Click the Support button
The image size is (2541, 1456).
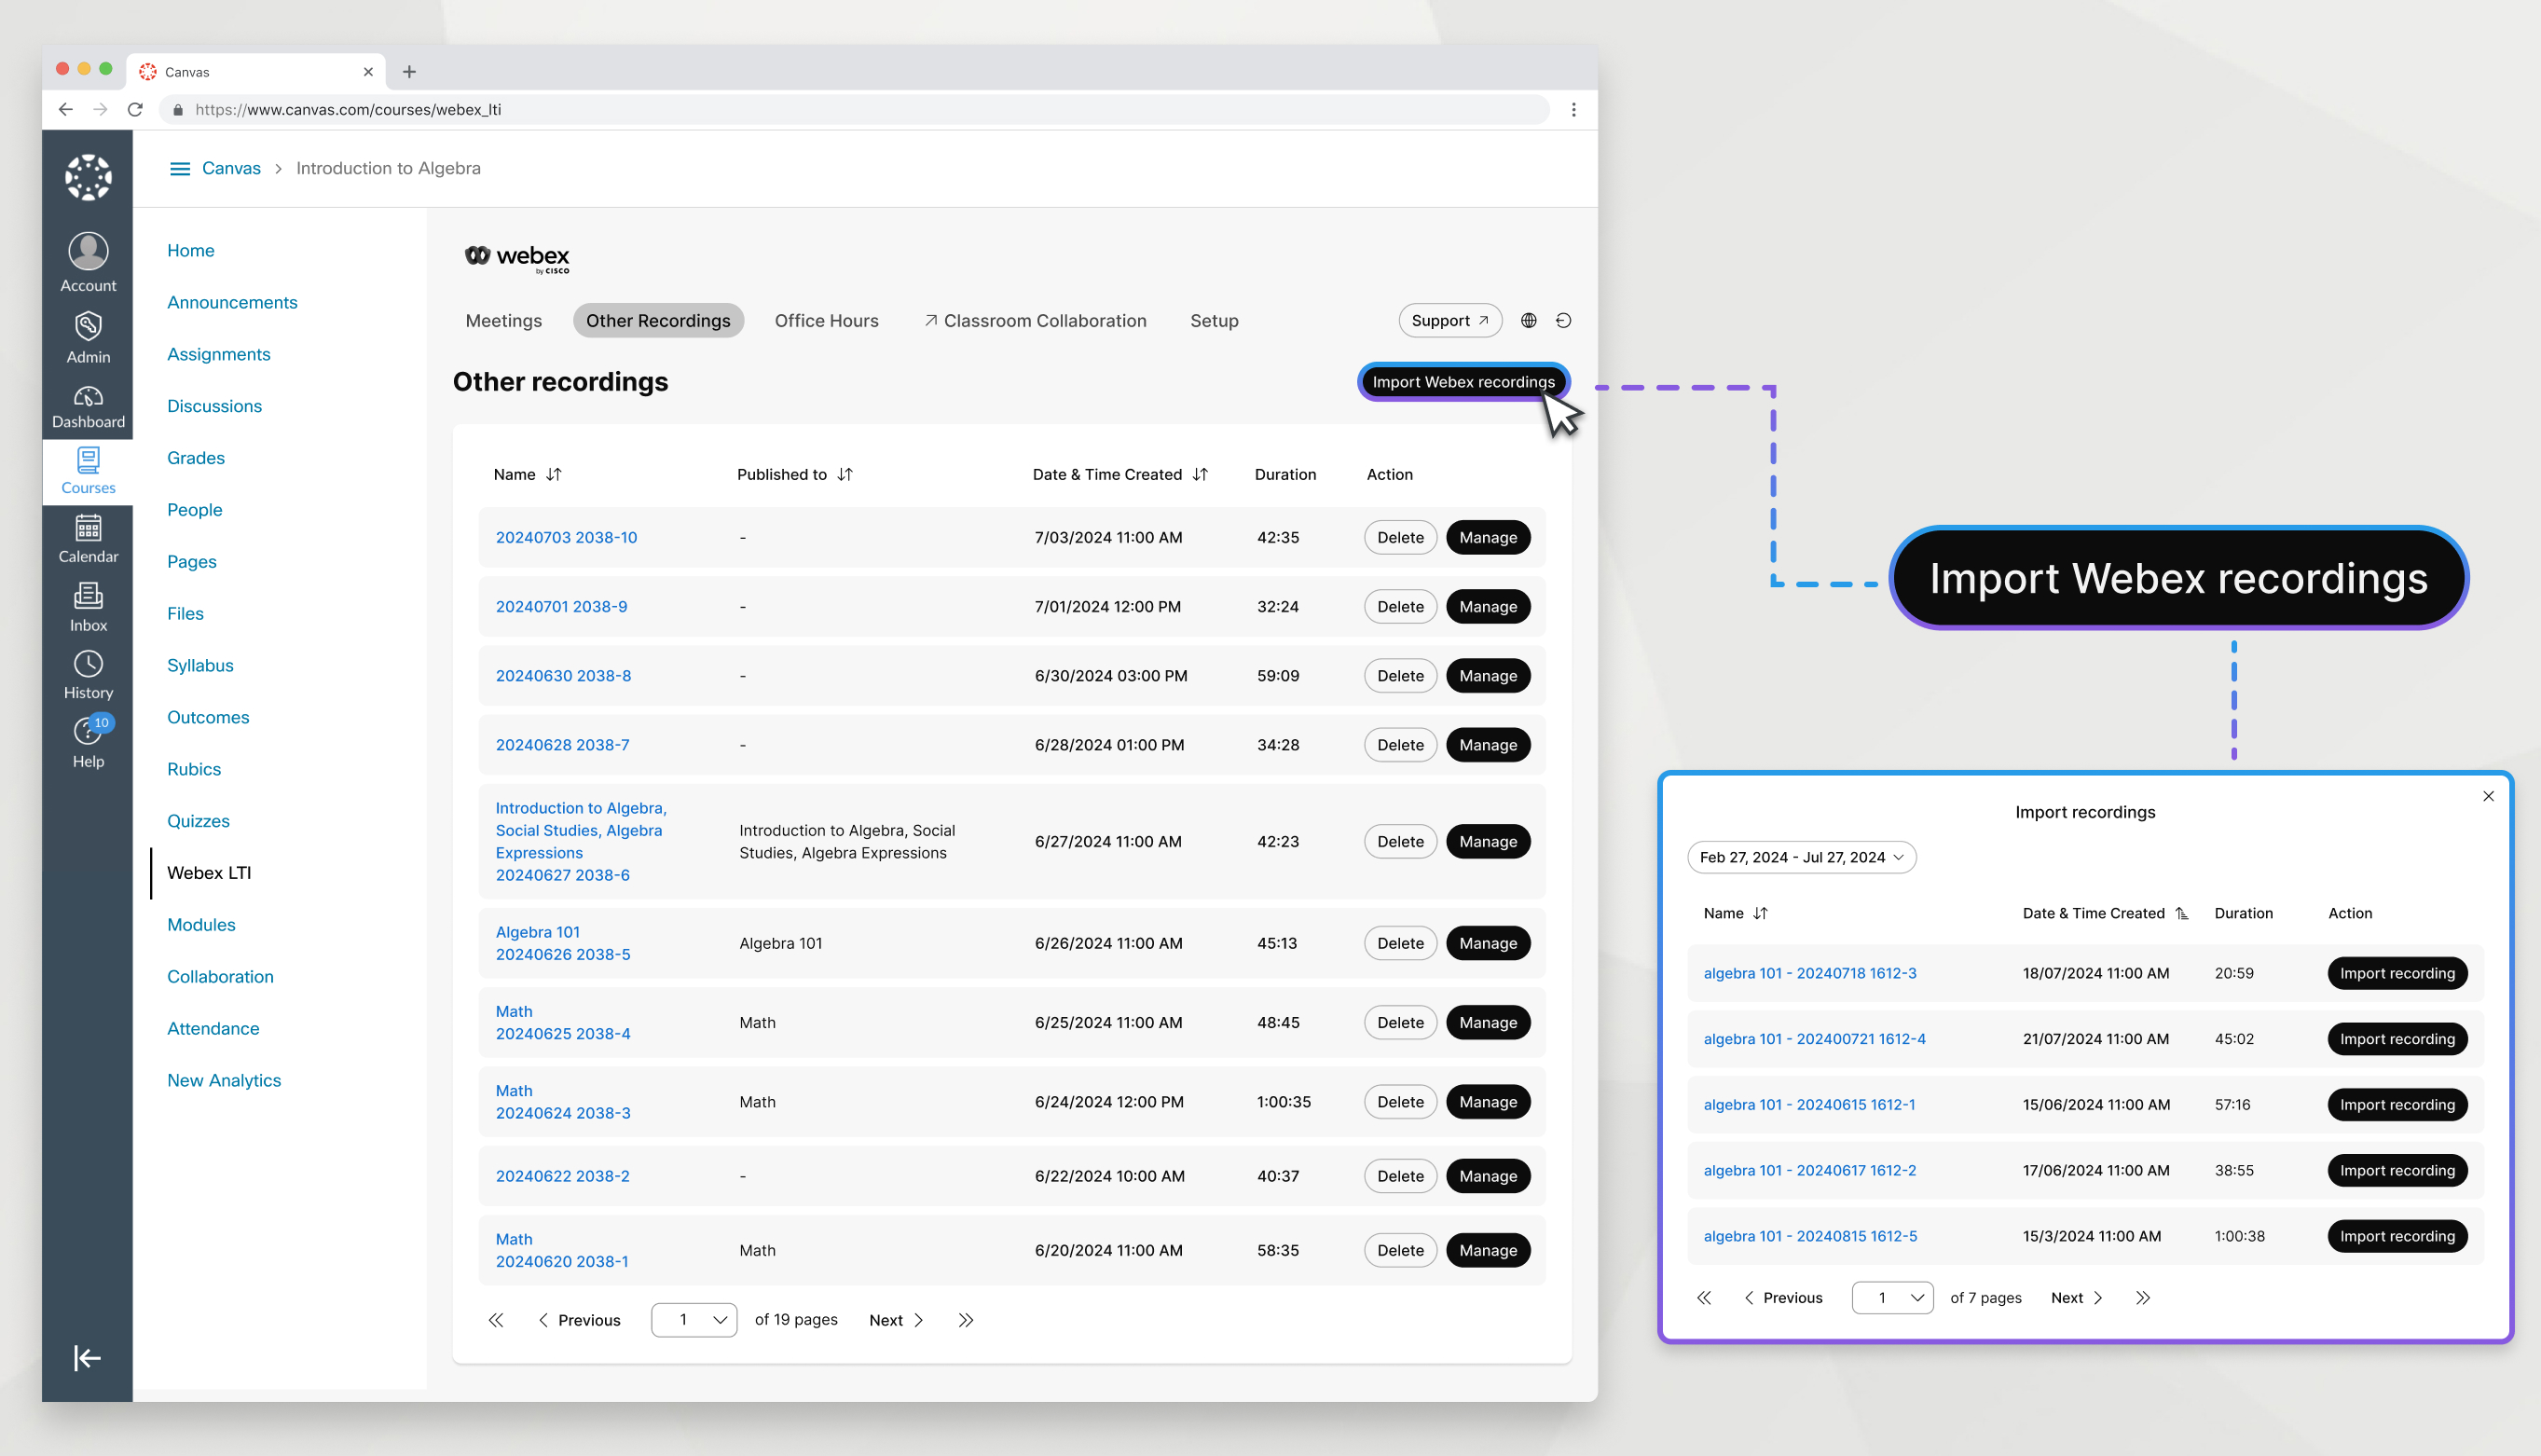[x=1449, y=320]
